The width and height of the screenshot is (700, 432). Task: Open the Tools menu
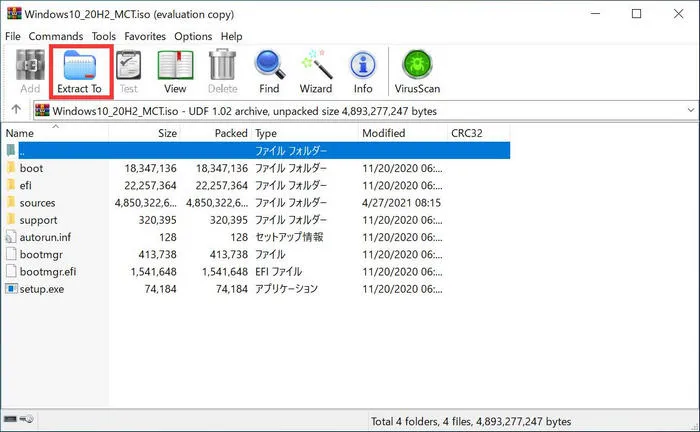[104, 36]
